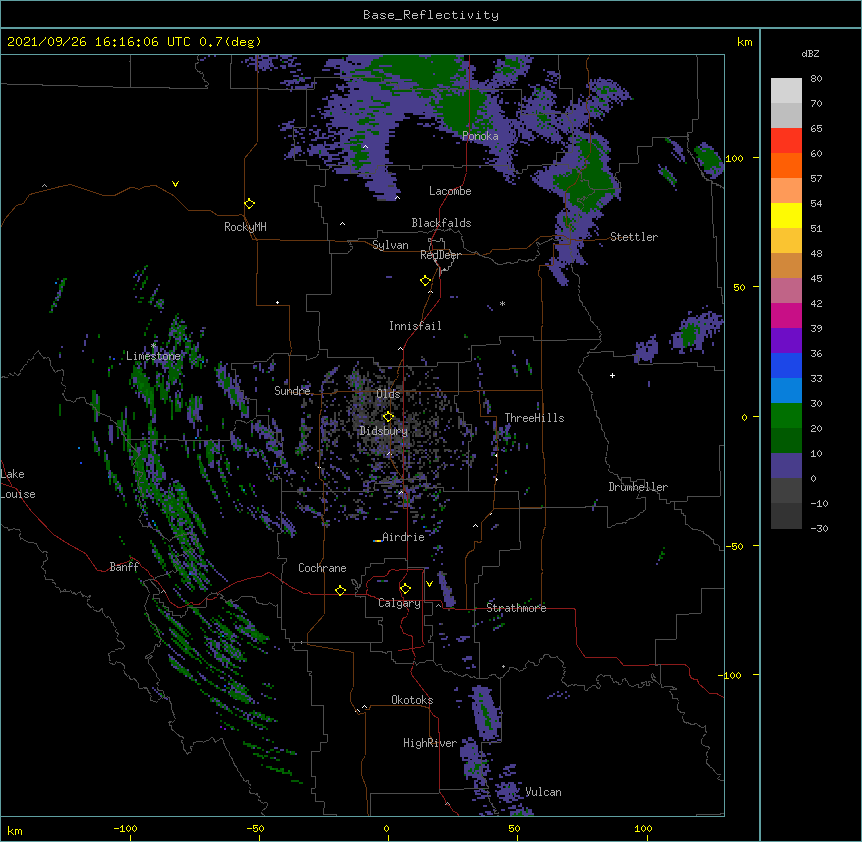Click the Innisfail label

click(415, 326)
